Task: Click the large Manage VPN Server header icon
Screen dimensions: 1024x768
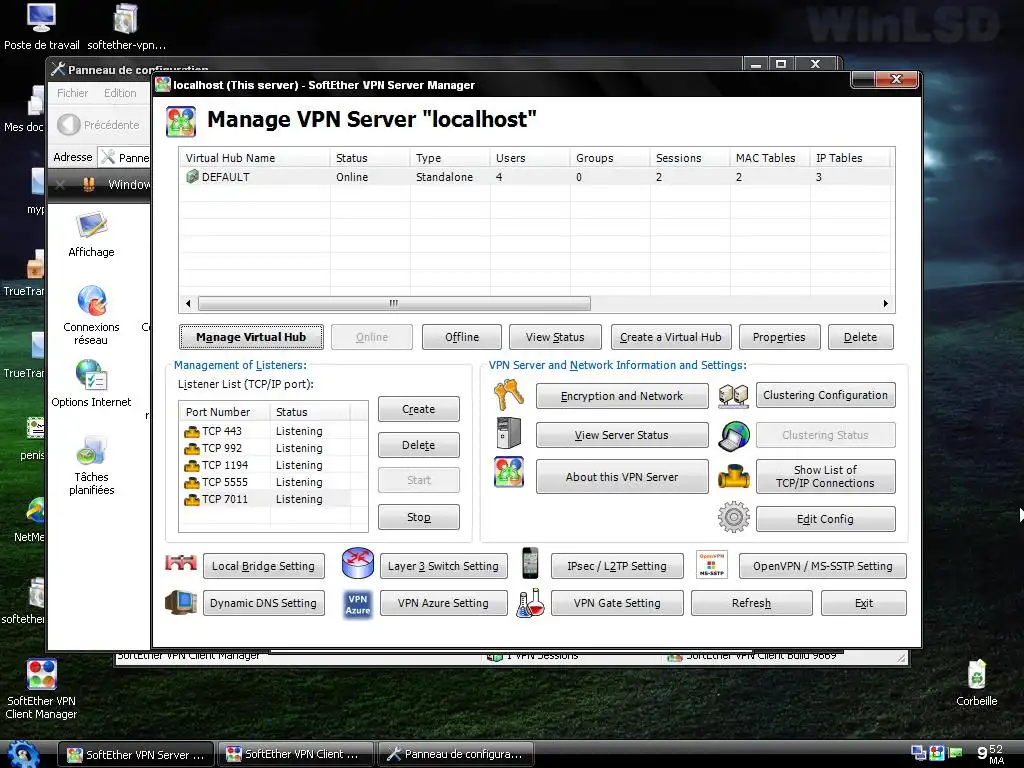Action: [181, 121]
